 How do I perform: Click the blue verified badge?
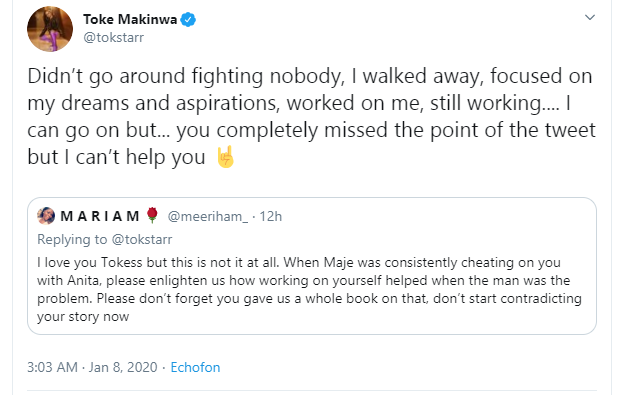point(188,19)
